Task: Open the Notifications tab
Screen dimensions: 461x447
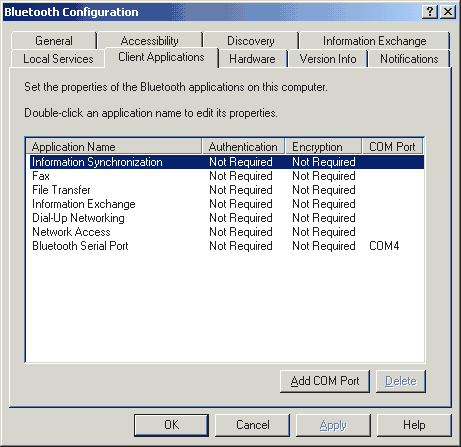Action: (x=409, y=59)
